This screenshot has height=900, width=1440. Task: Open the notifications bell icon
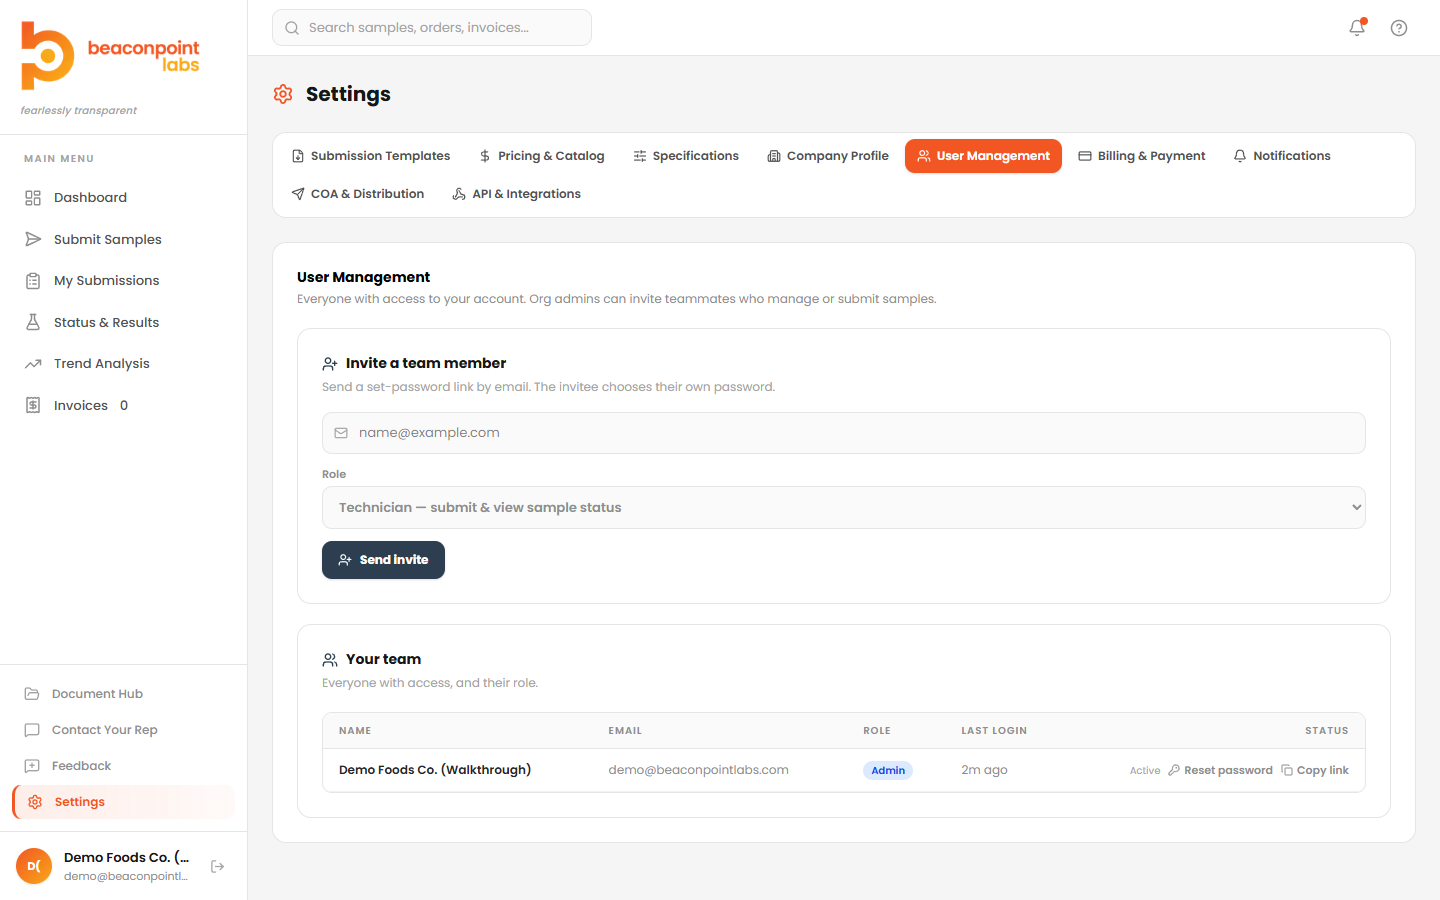1357,28
